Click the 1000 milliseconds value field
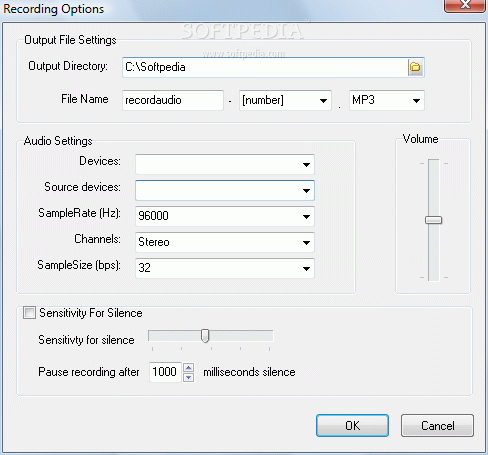The image size is (488, 455). [165, 372]
